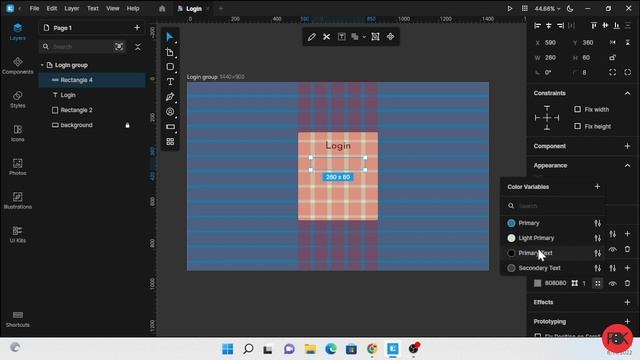Select the Avatar tool
Image resolution: width=640 pixels, height=360 pixels.
click(170, 112)
